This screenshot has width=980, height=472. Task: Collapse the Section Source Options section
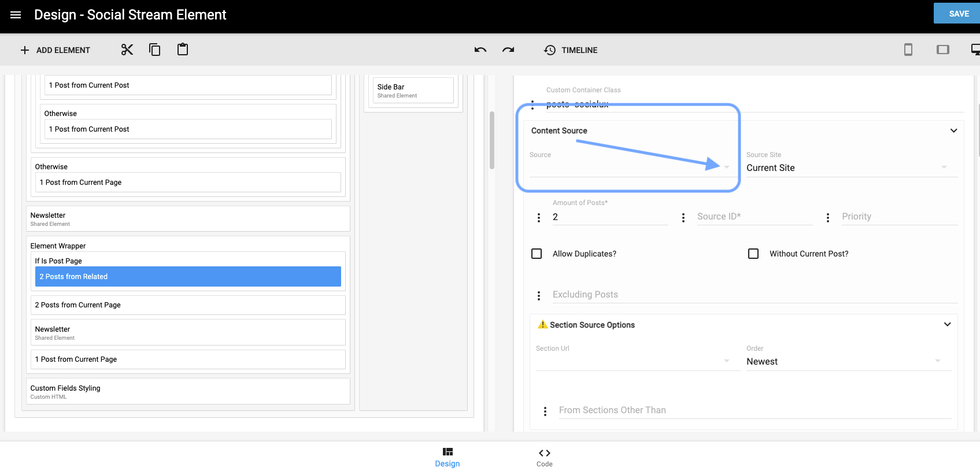tap(947, 325)
